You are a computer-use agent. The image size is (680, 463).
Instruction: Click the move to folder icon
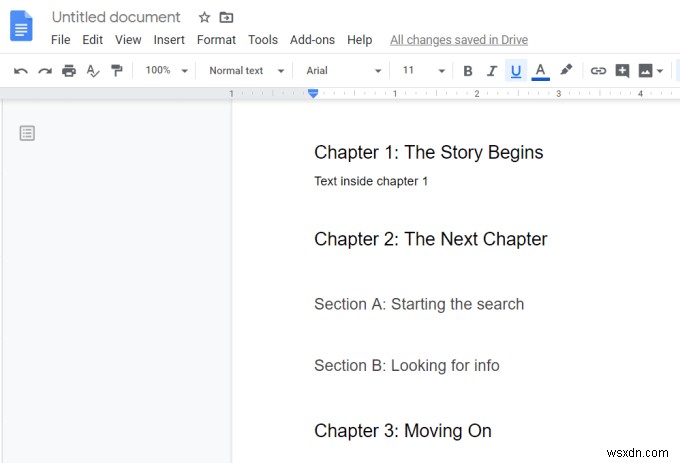click(226, 17)
